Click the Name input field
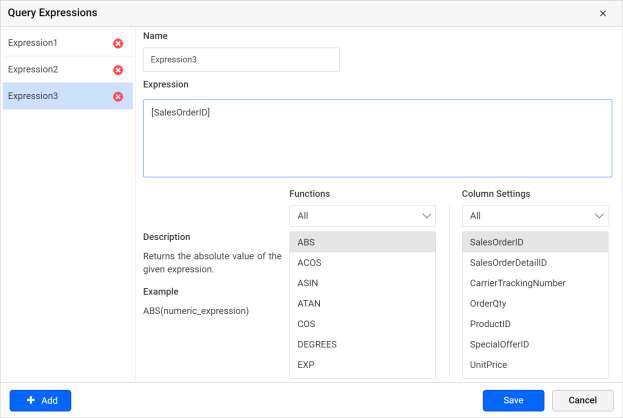 pyautogui.click(x=241, y=60)
